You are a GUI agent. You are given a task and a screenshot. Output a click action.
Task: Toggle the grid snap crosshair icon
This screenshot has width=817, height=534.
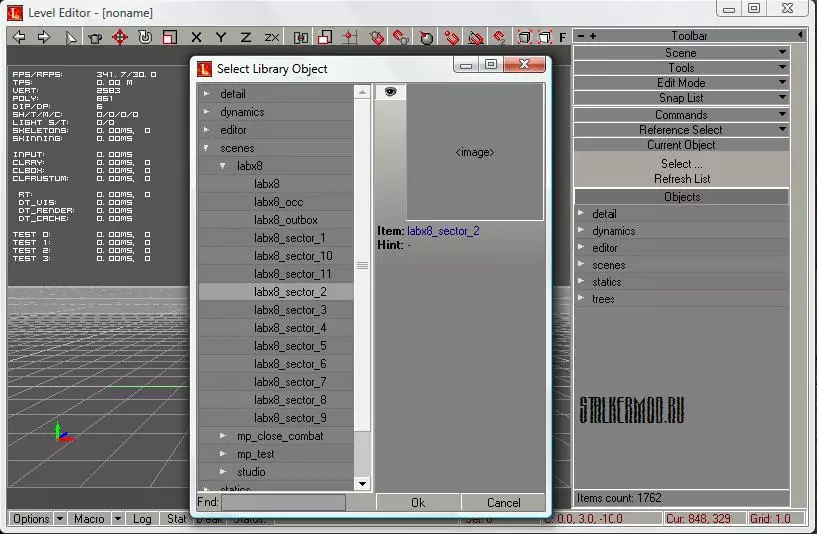point(350,38)
